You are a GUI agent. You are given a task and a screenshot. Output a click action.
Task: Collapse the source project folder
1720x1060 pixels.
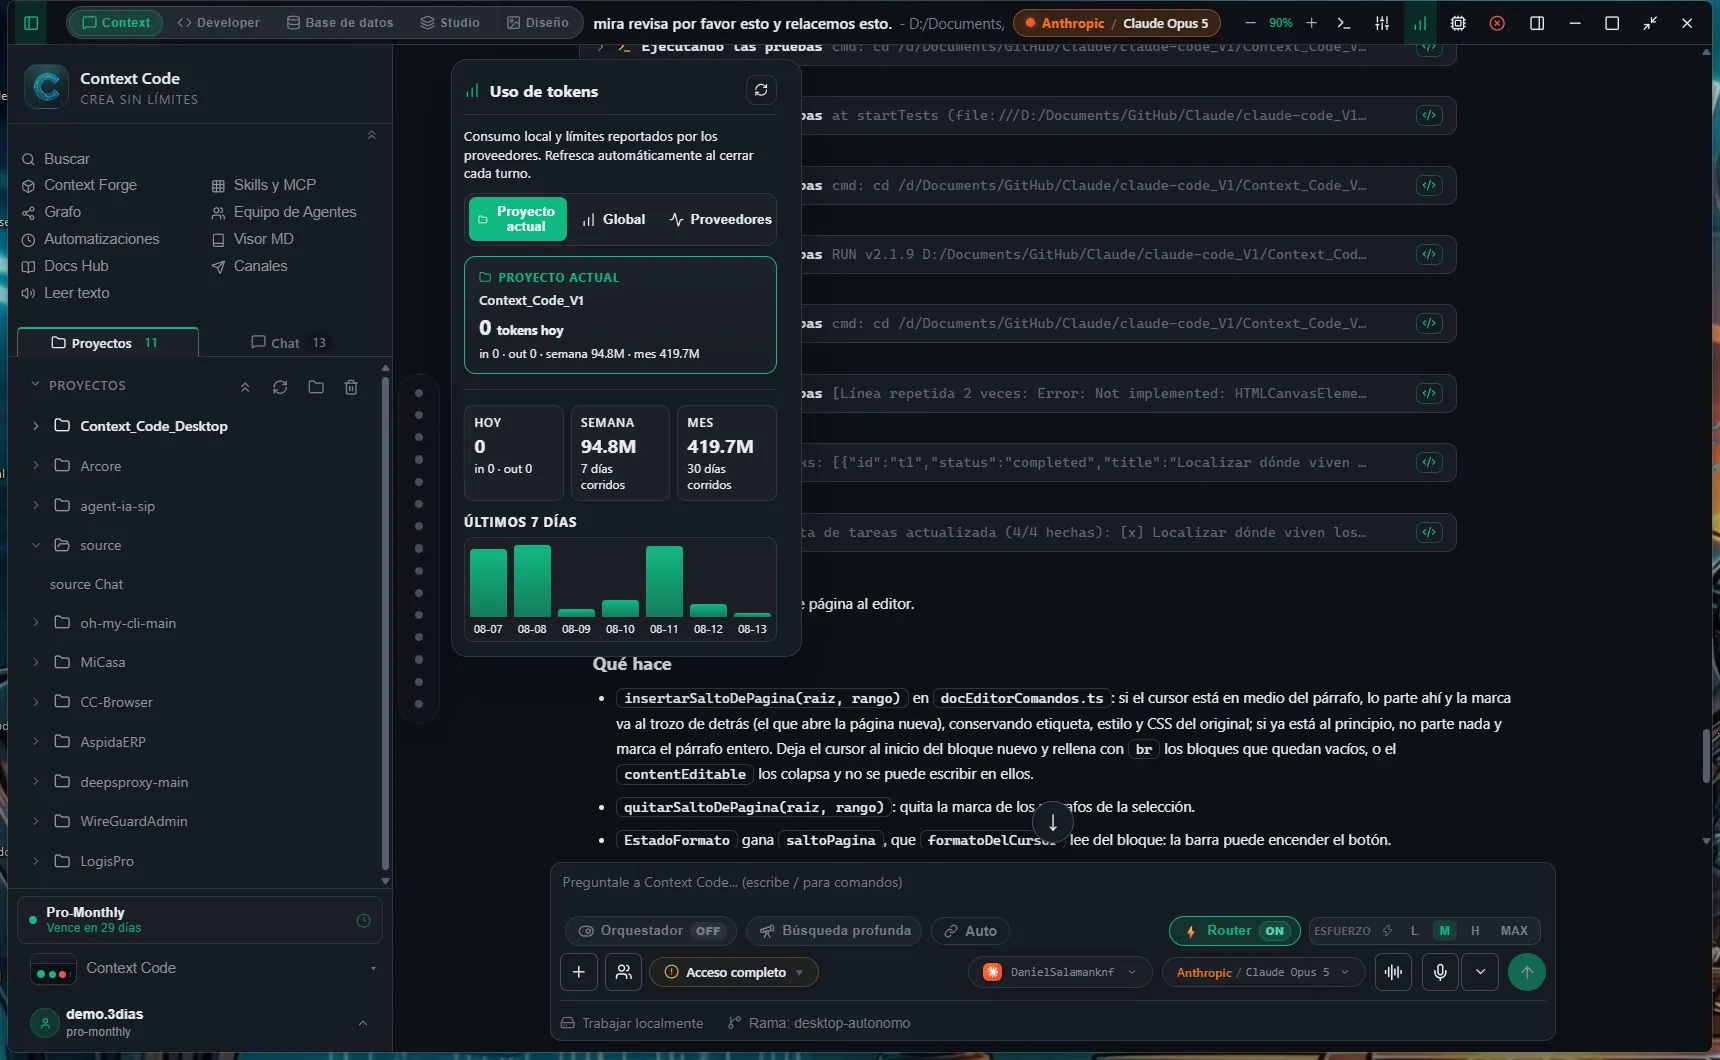click(36, 545)
